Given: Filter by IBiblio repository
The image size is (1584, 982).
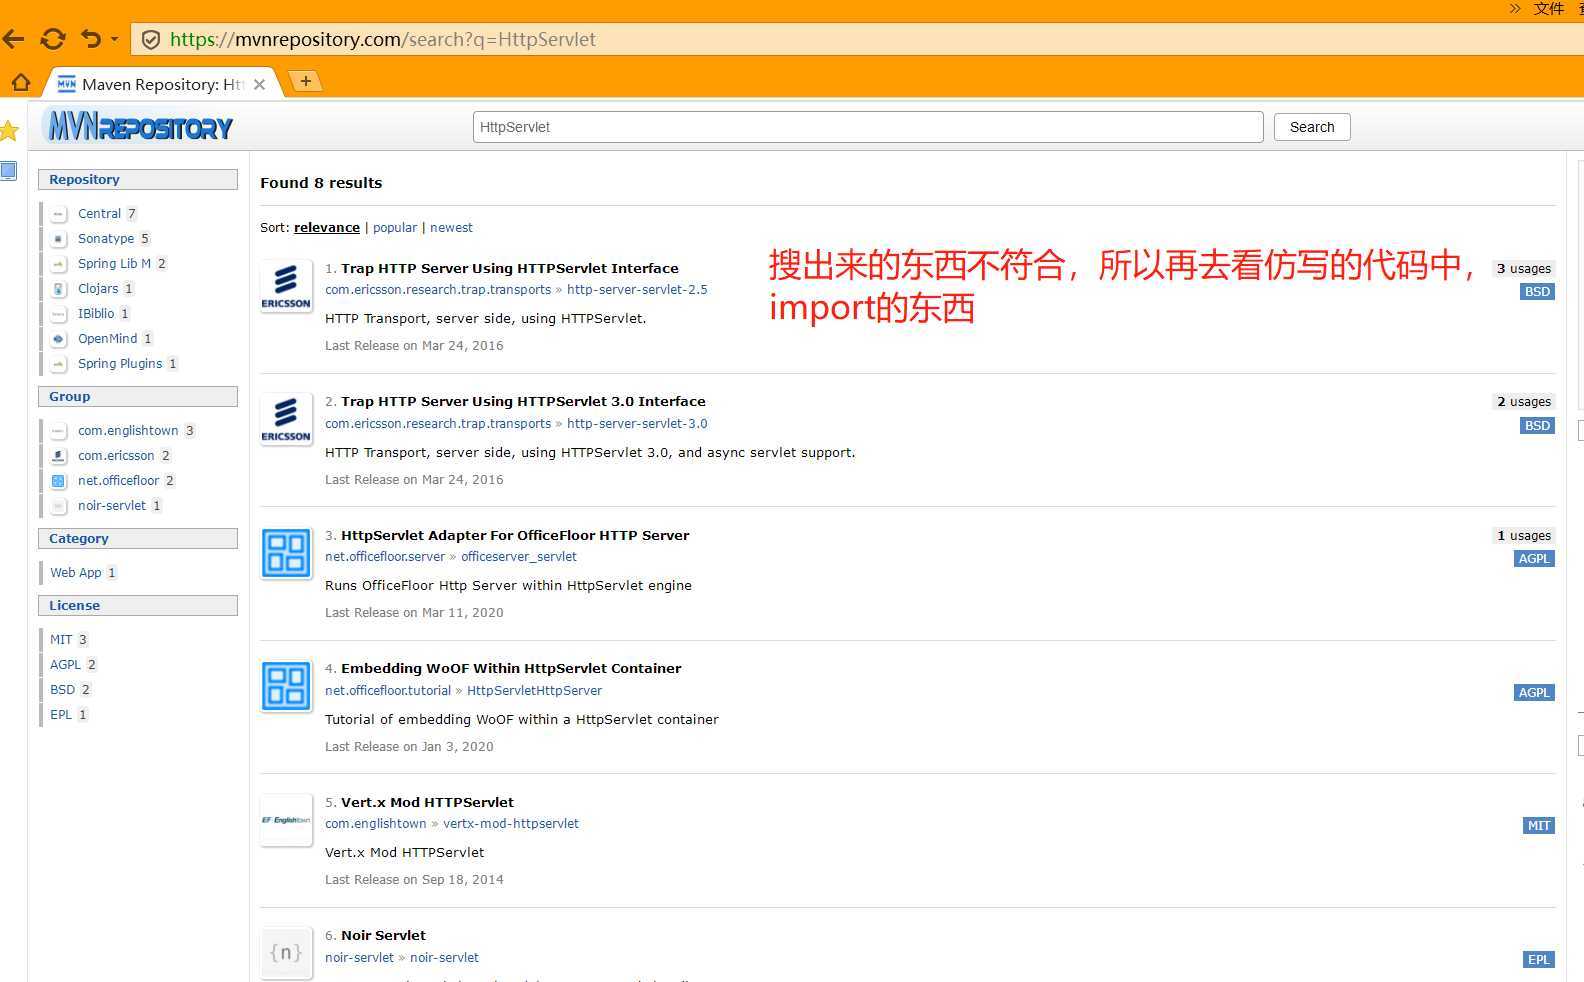Looking at the screenshot, I should tap(96, 313).
